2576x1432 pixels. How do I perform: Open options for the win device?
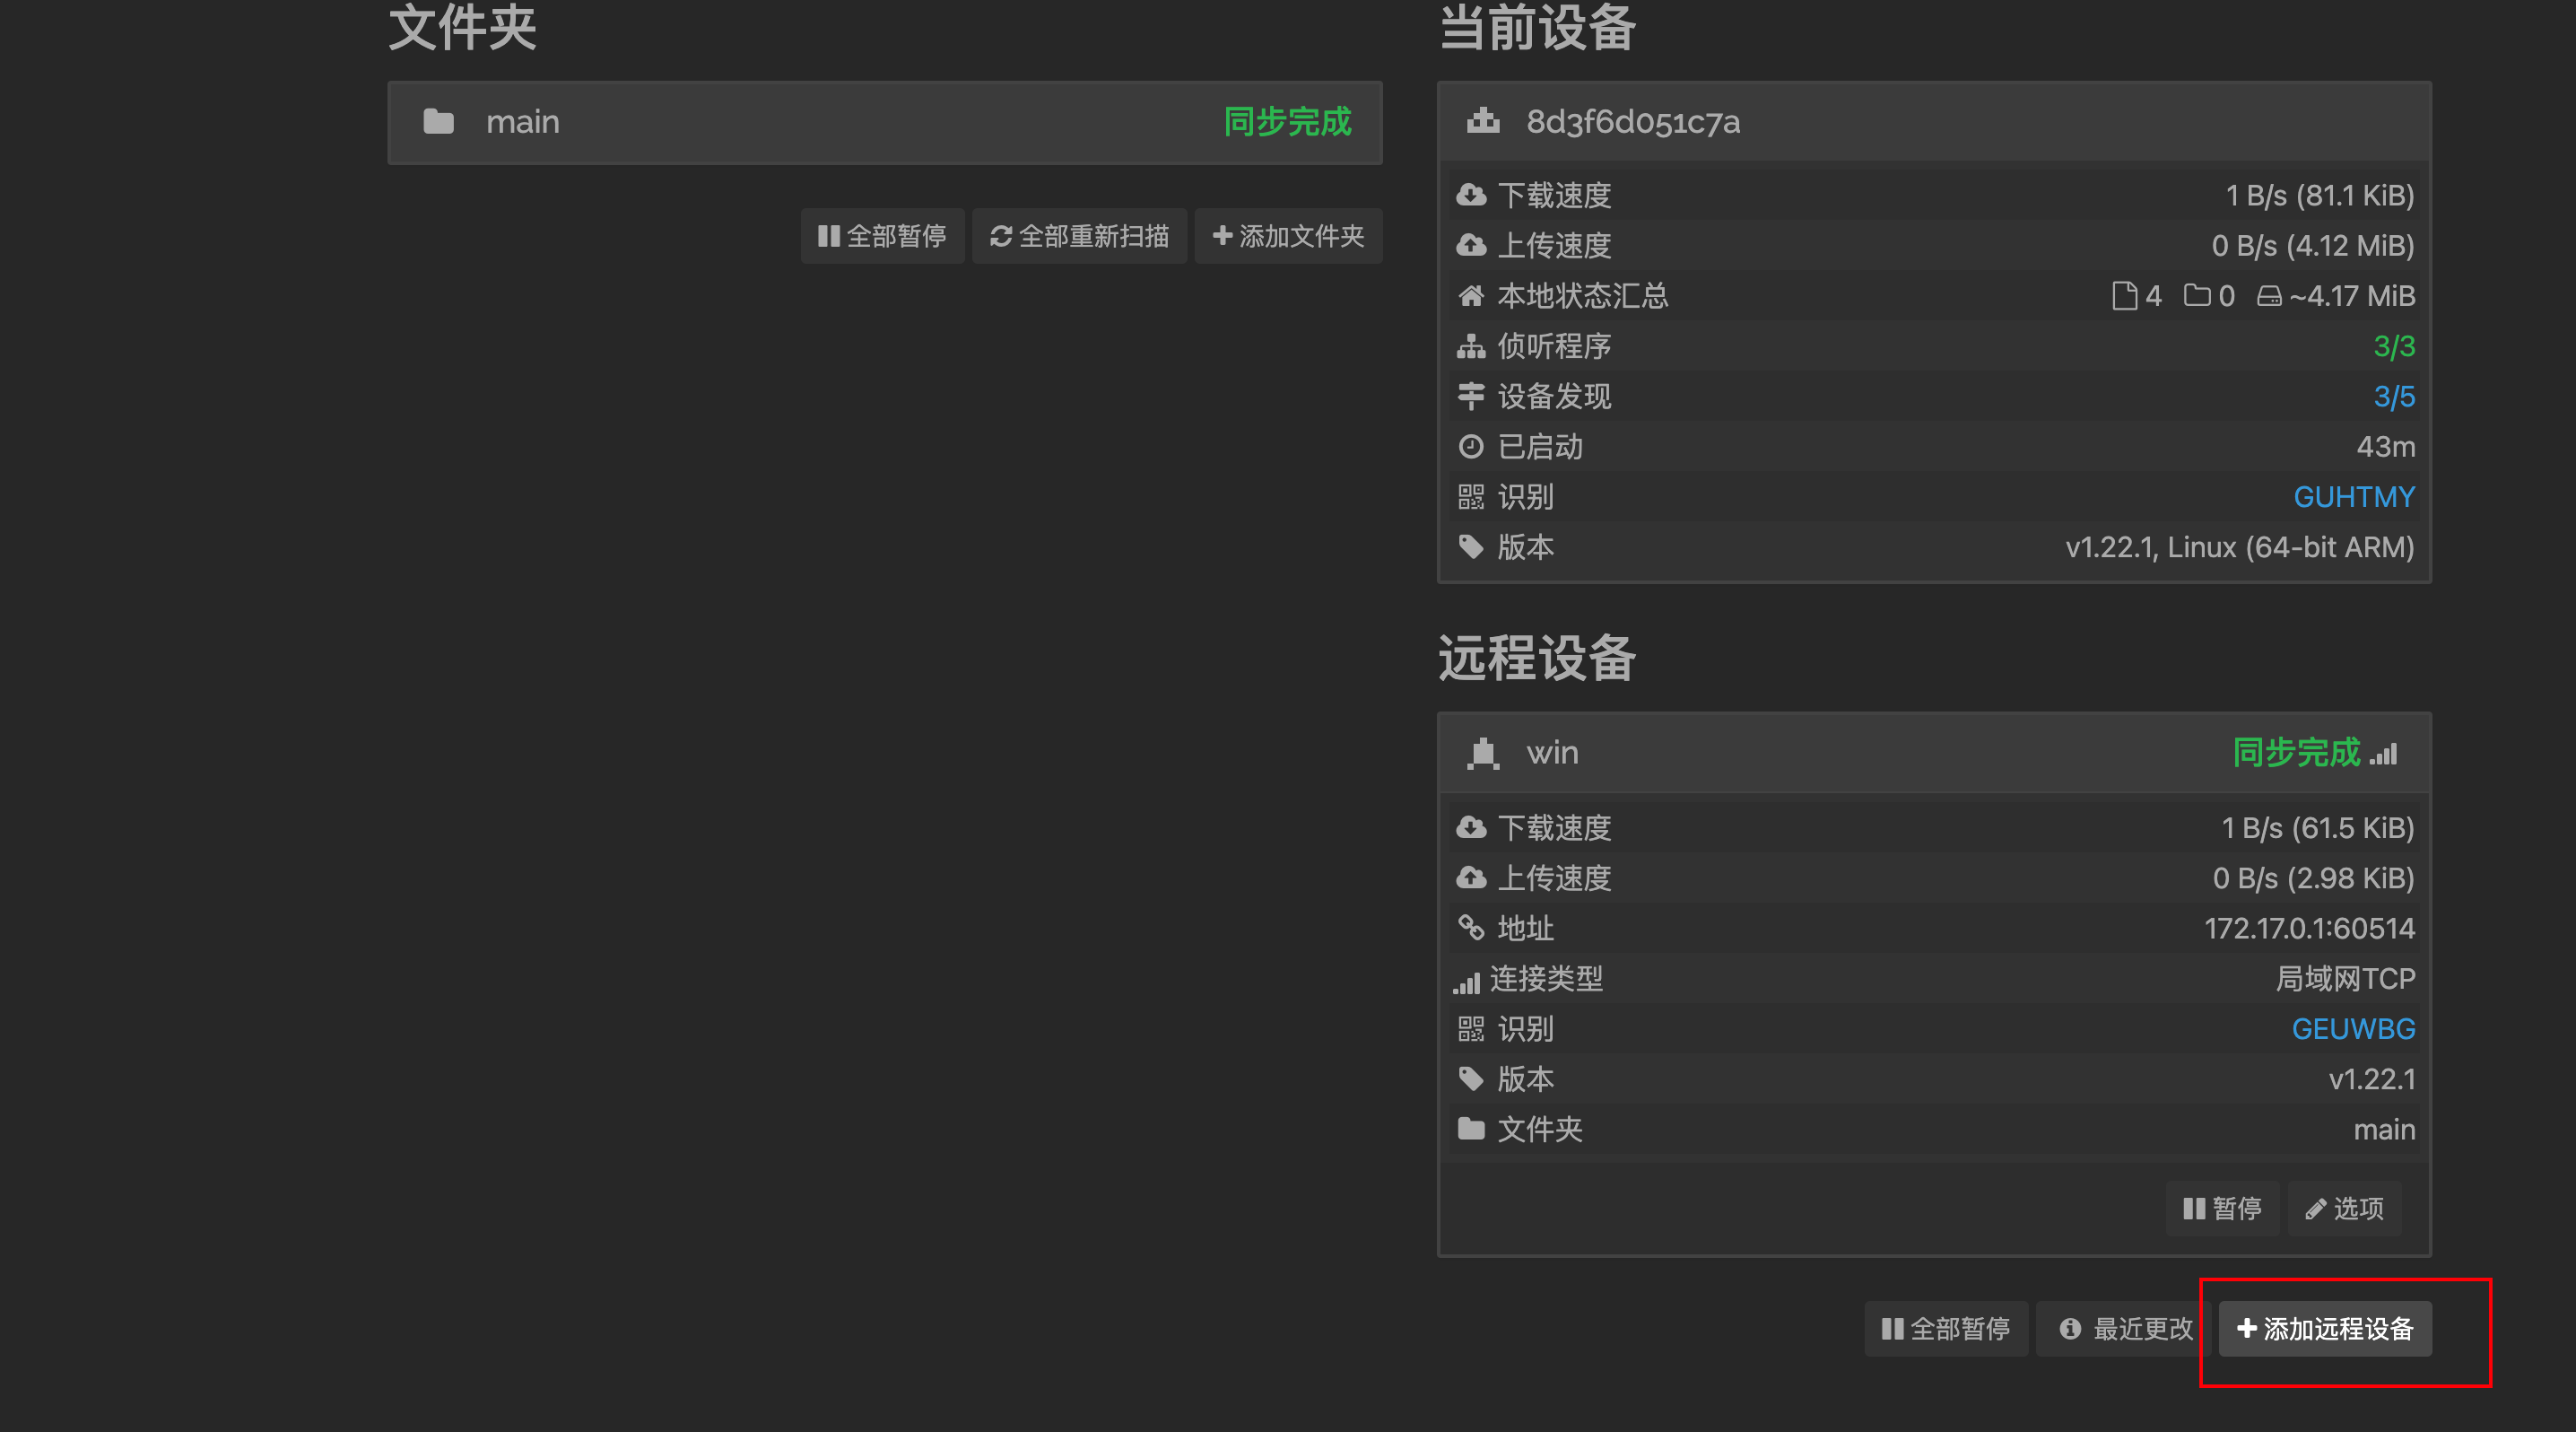[x=2344, y=1209]
